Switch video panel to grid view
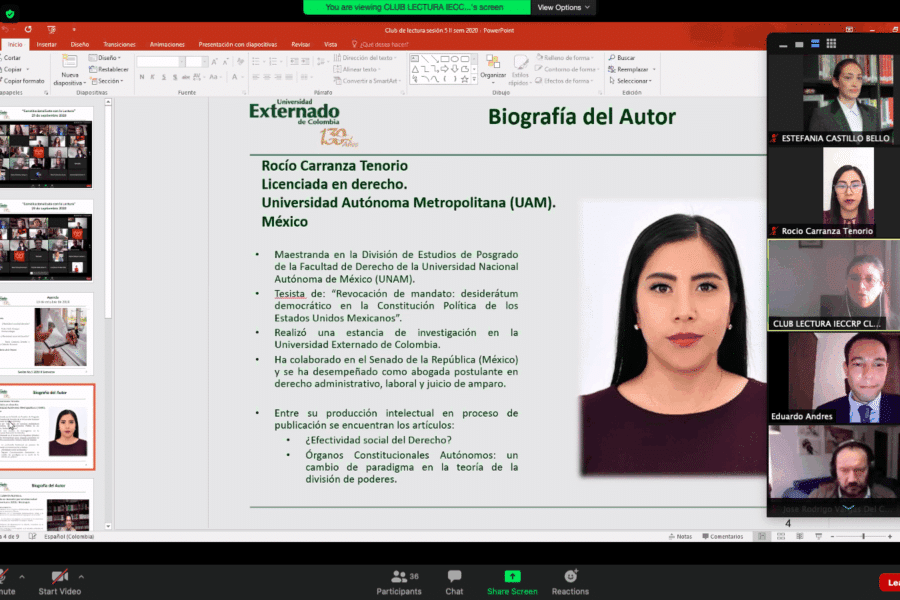 (831, 44)
